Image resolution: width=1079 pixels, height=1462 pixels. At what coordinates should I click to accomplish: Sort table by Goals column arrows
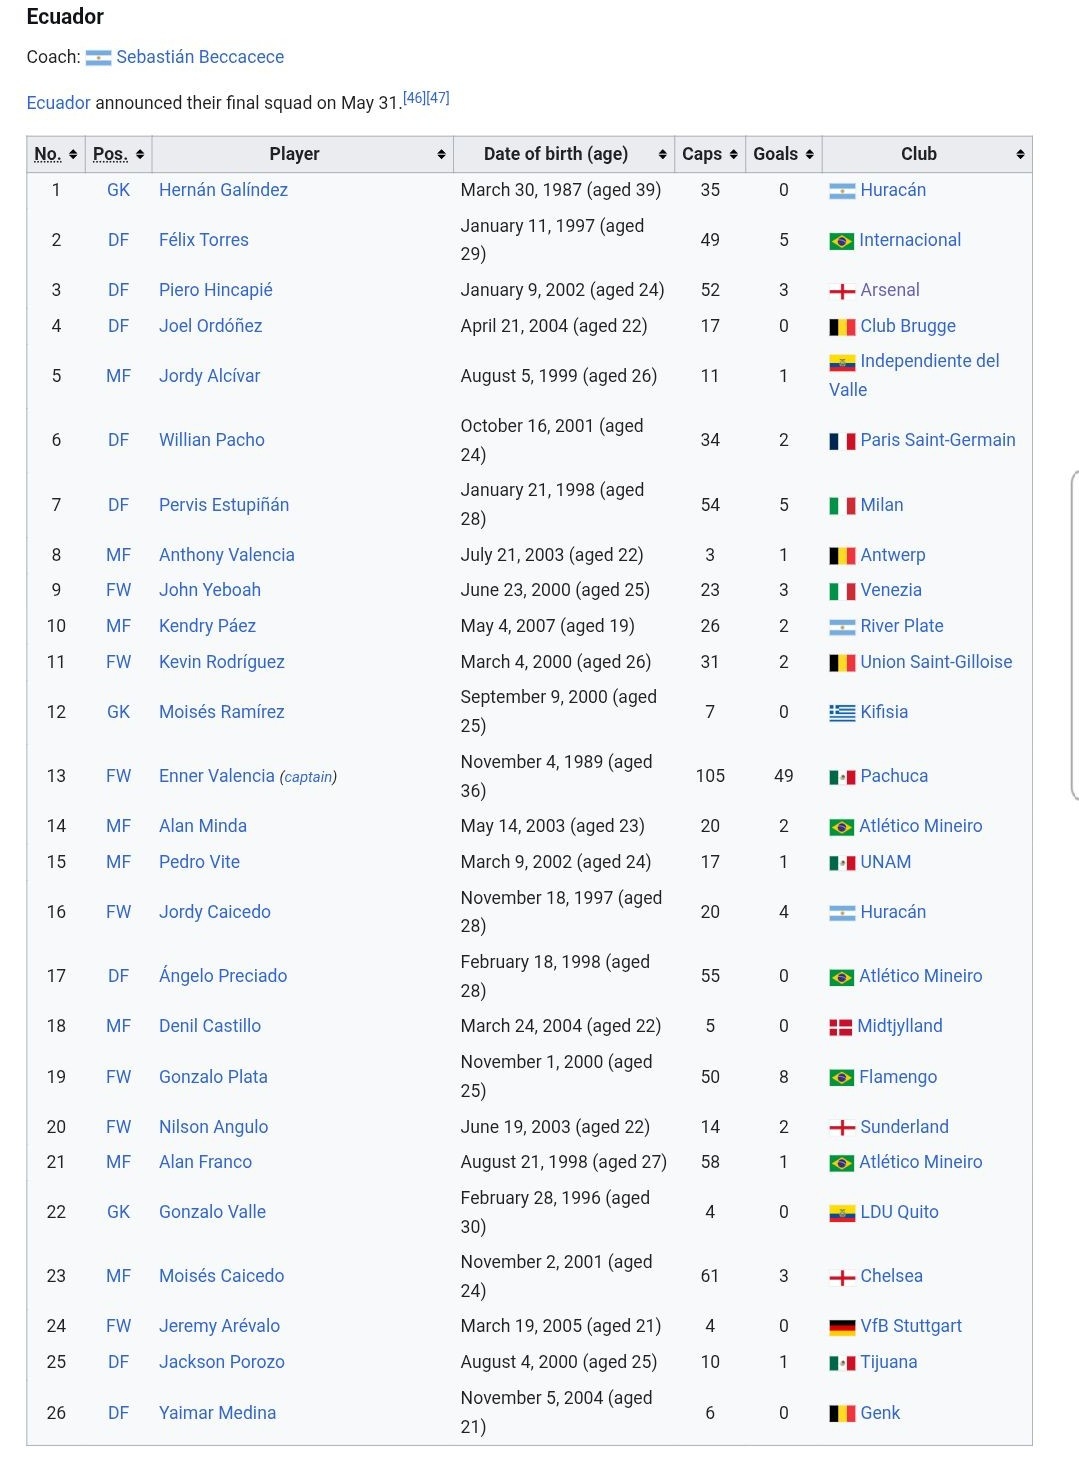809,154
